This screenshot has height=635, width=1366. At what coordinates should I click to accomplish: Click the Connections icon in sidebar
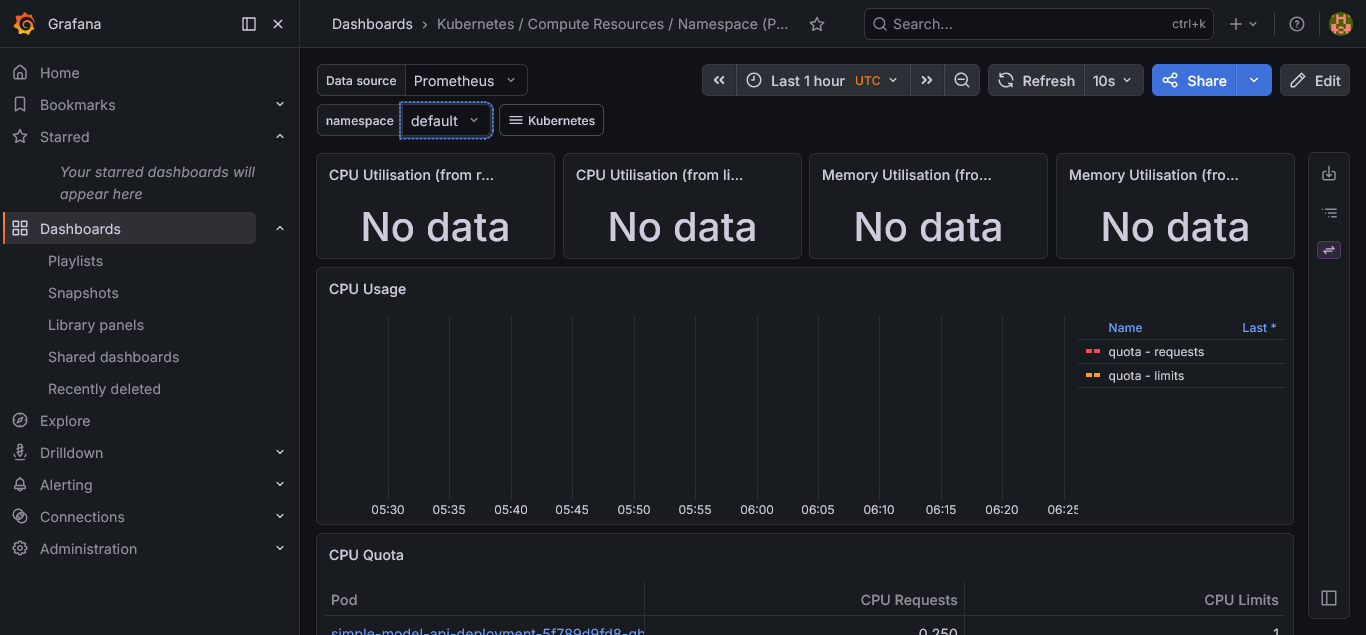[x=20, y=517]
